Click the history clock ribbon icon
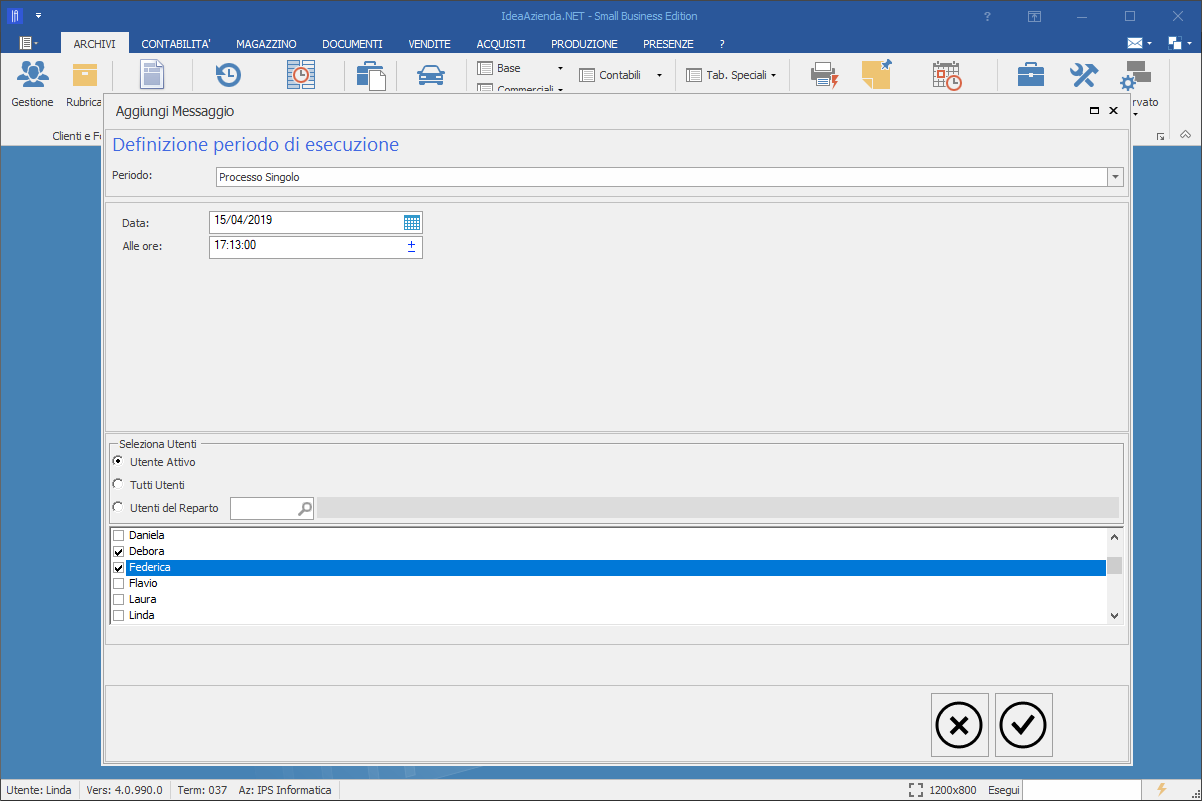This screenshot has width=1202, height=801. 229,75
